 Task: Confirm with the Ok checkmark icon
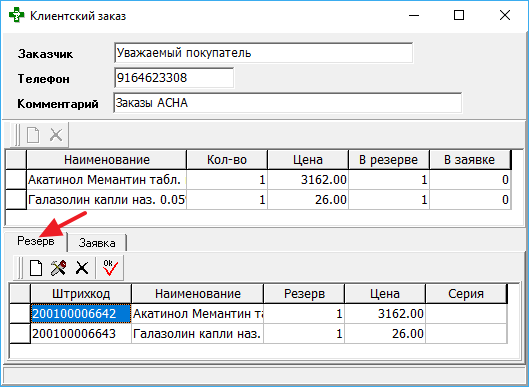coord(110,268)
